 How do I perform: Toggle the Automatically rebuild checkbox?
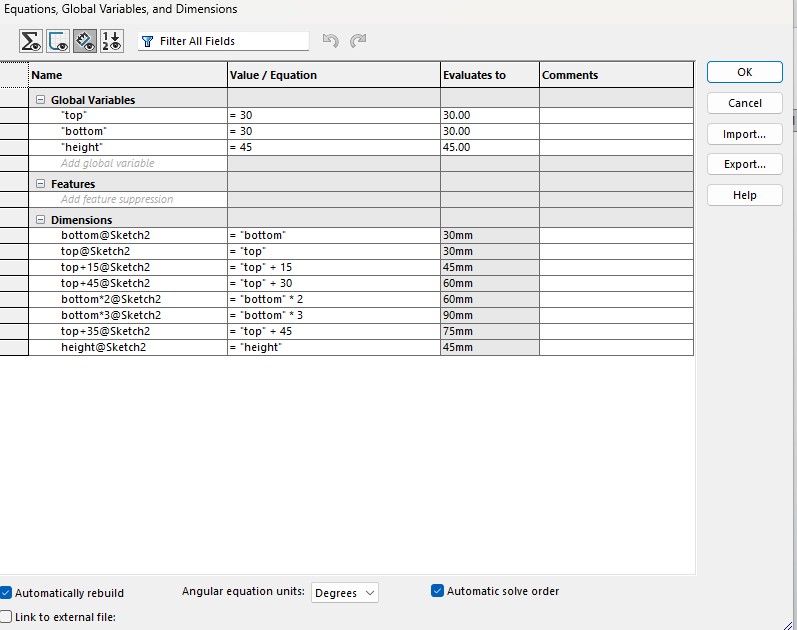7,593
